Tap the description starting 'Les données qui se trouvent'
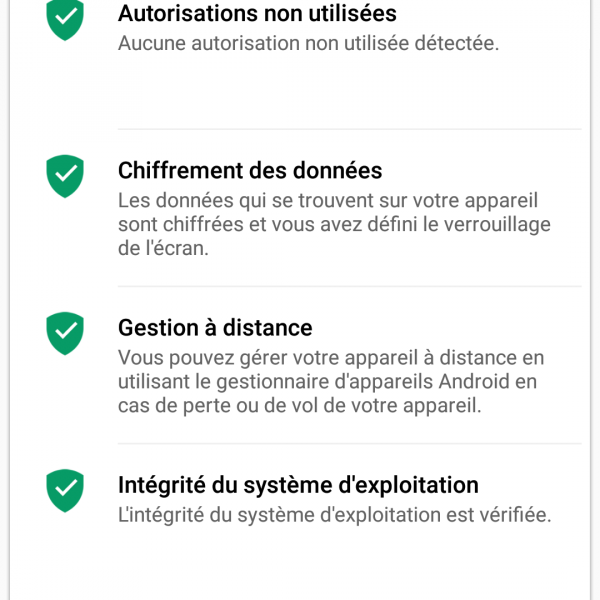The image size is (600, 600). tap(334, 224)
